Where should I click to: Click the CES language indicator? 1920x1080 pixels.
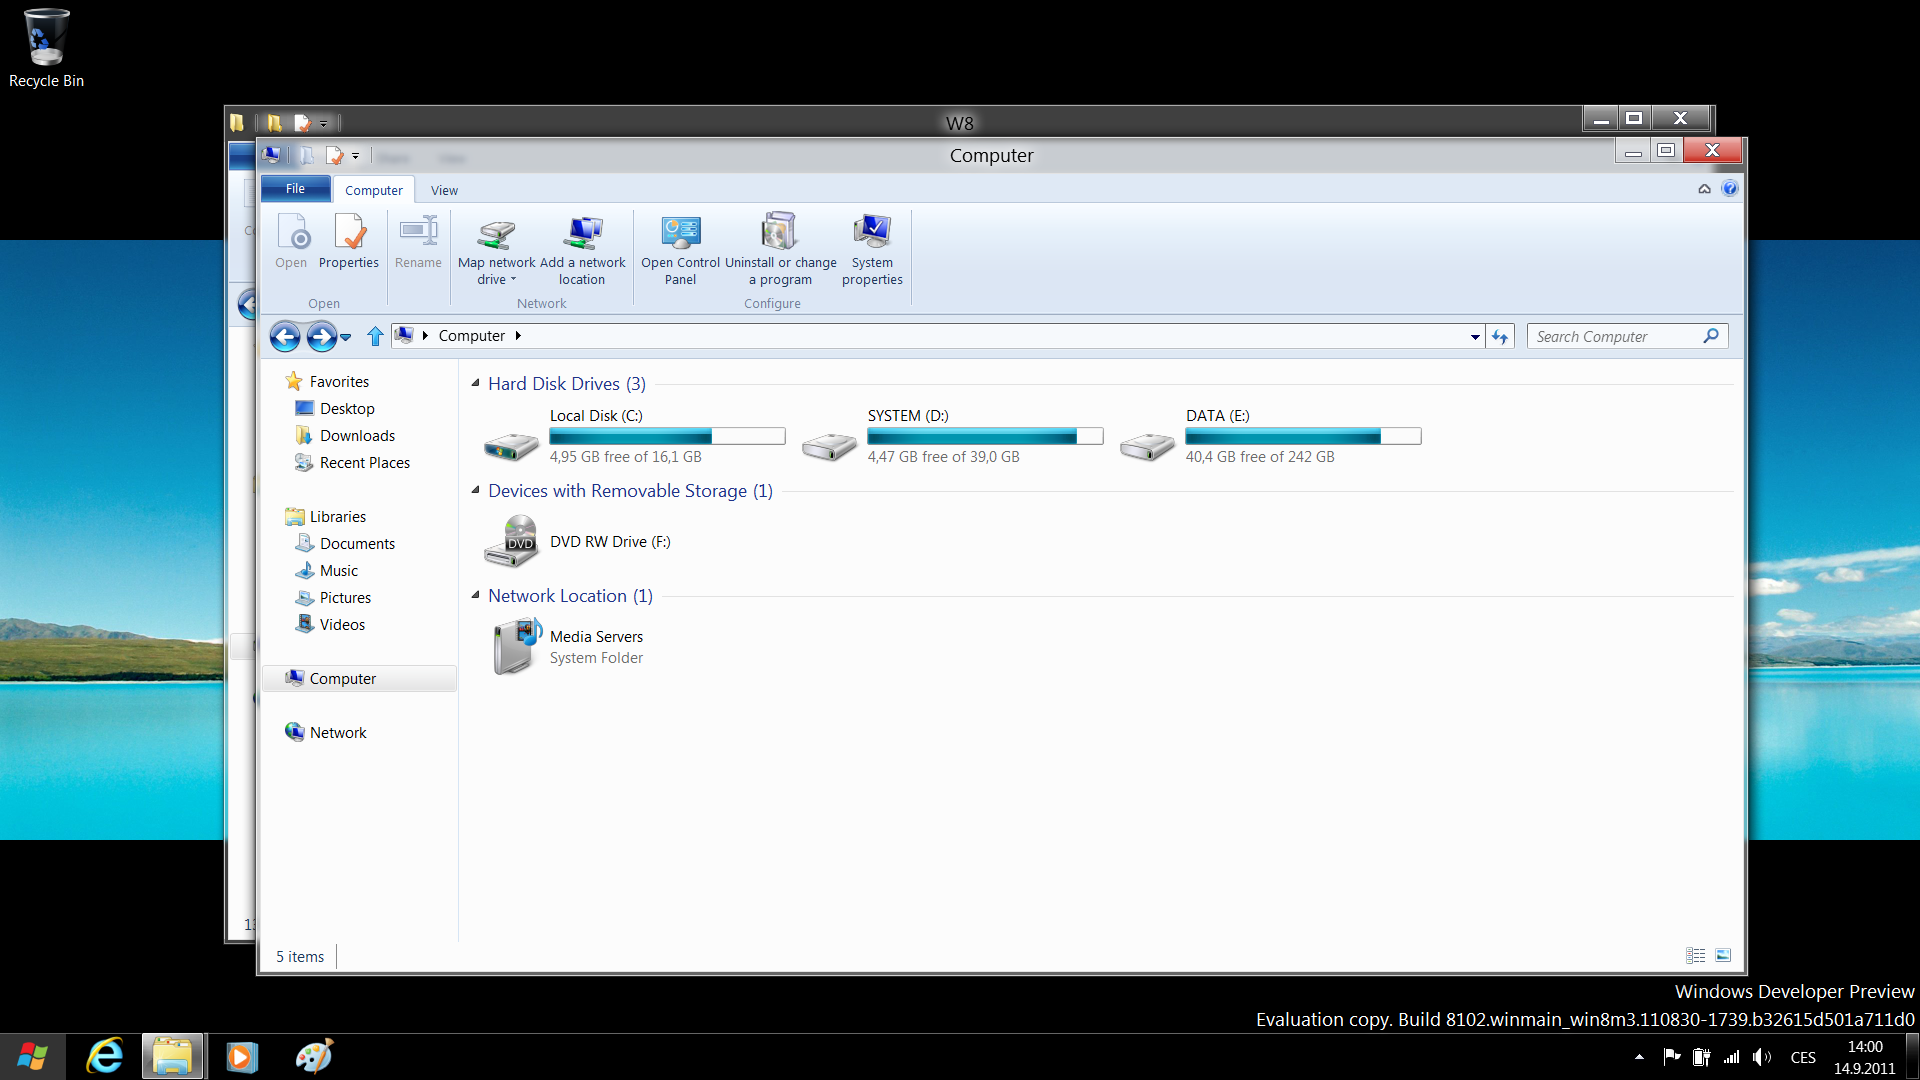[1803, 1057]
